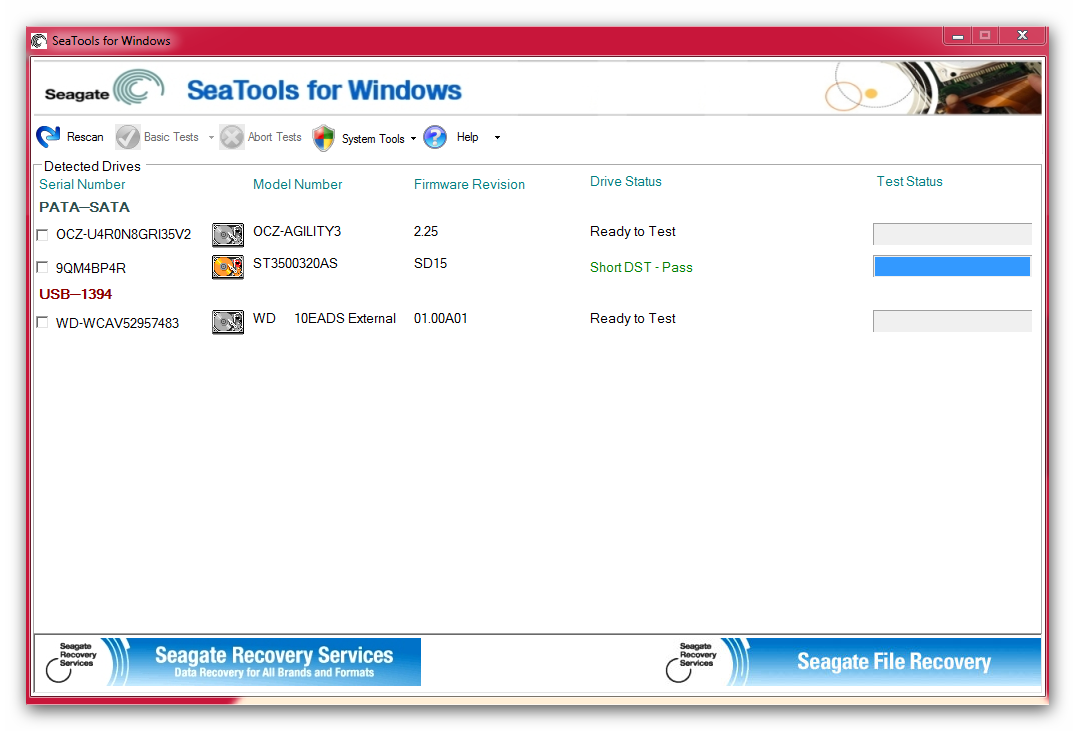Tick the checkbox for drive OCZ-U4R0N8GRI35V2

(43, 235)
